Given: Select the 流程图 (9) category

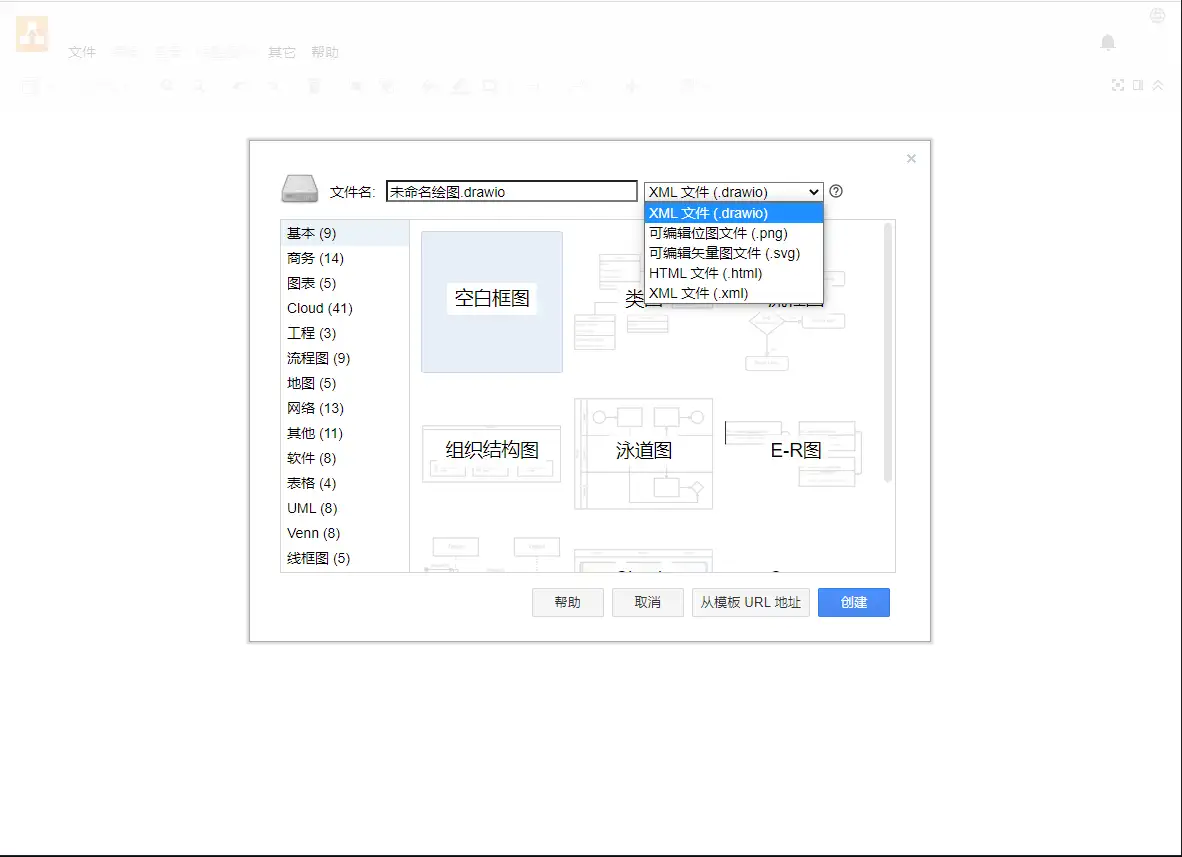Looking at the screenshot, I should point(318,358).
